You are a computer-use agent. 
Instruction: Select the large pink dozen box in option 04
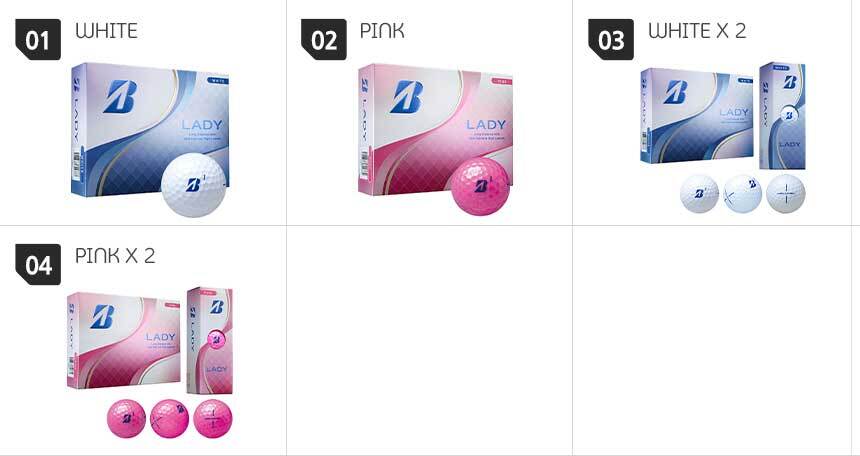124,340
